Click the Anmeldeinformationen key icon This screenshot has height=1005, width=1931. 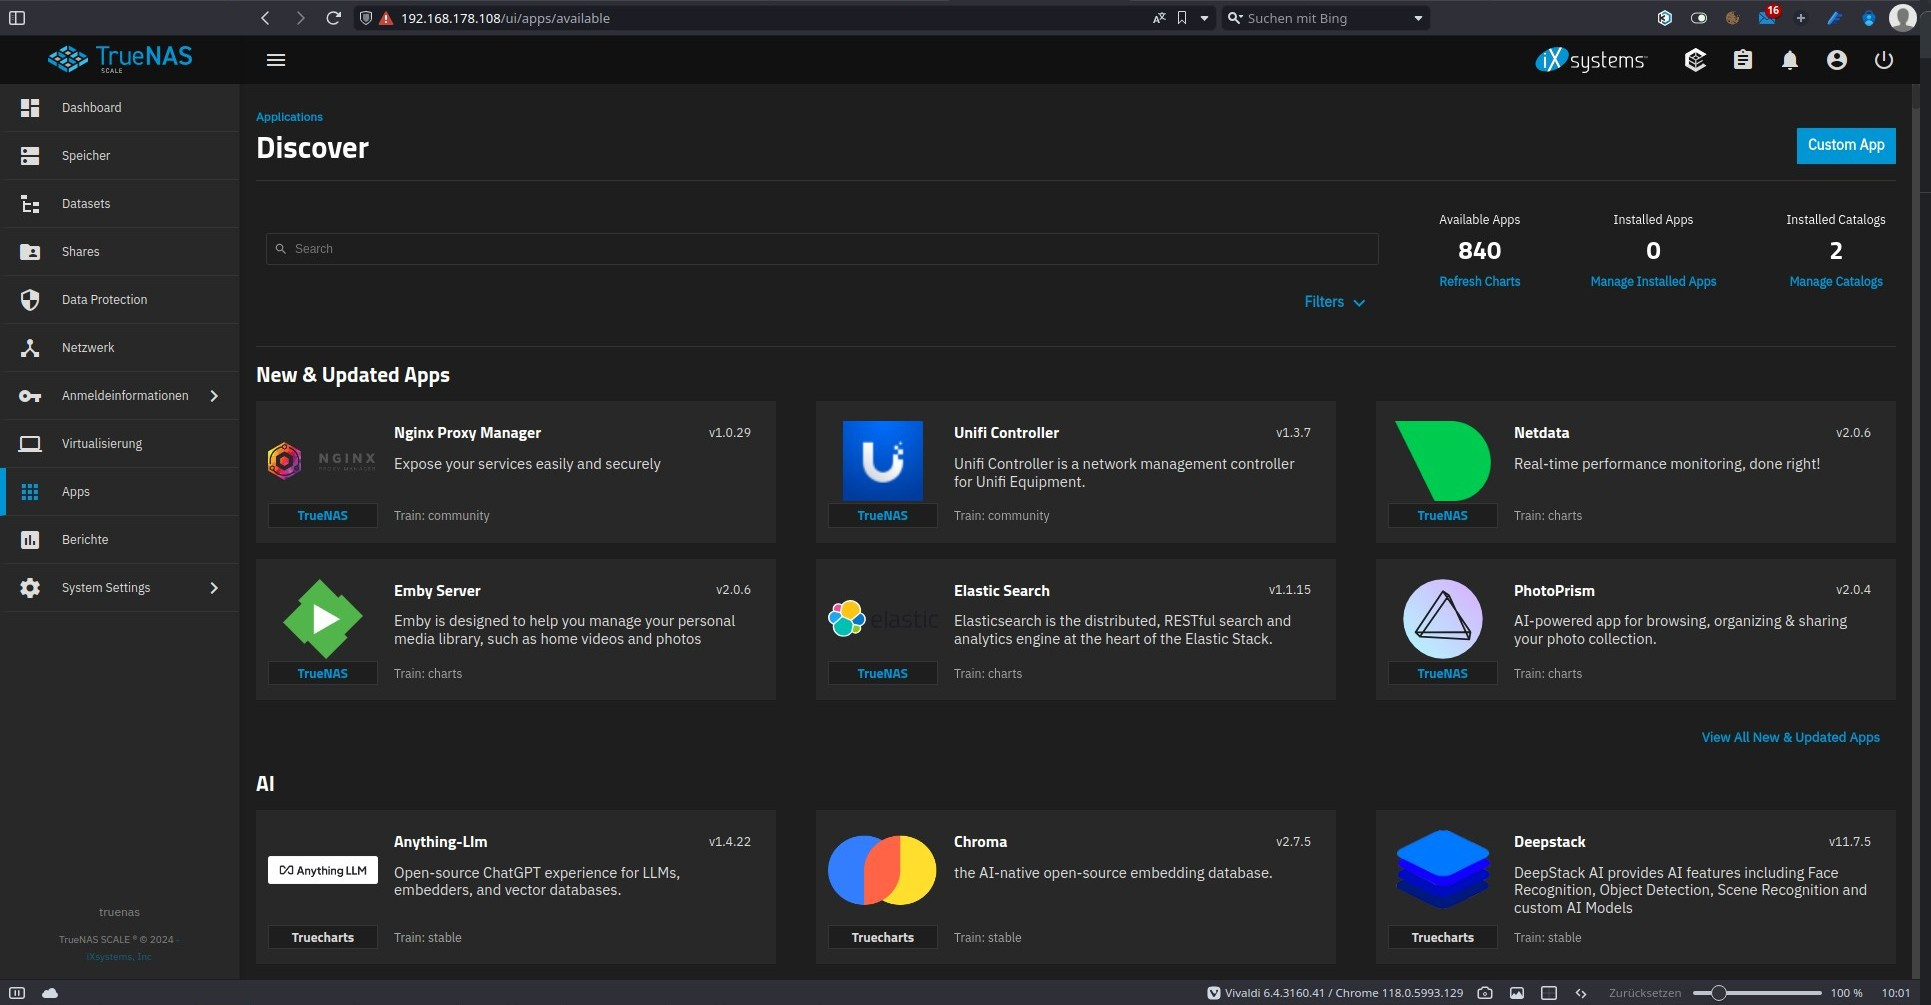pyautogui.click(x=30, y=396)
